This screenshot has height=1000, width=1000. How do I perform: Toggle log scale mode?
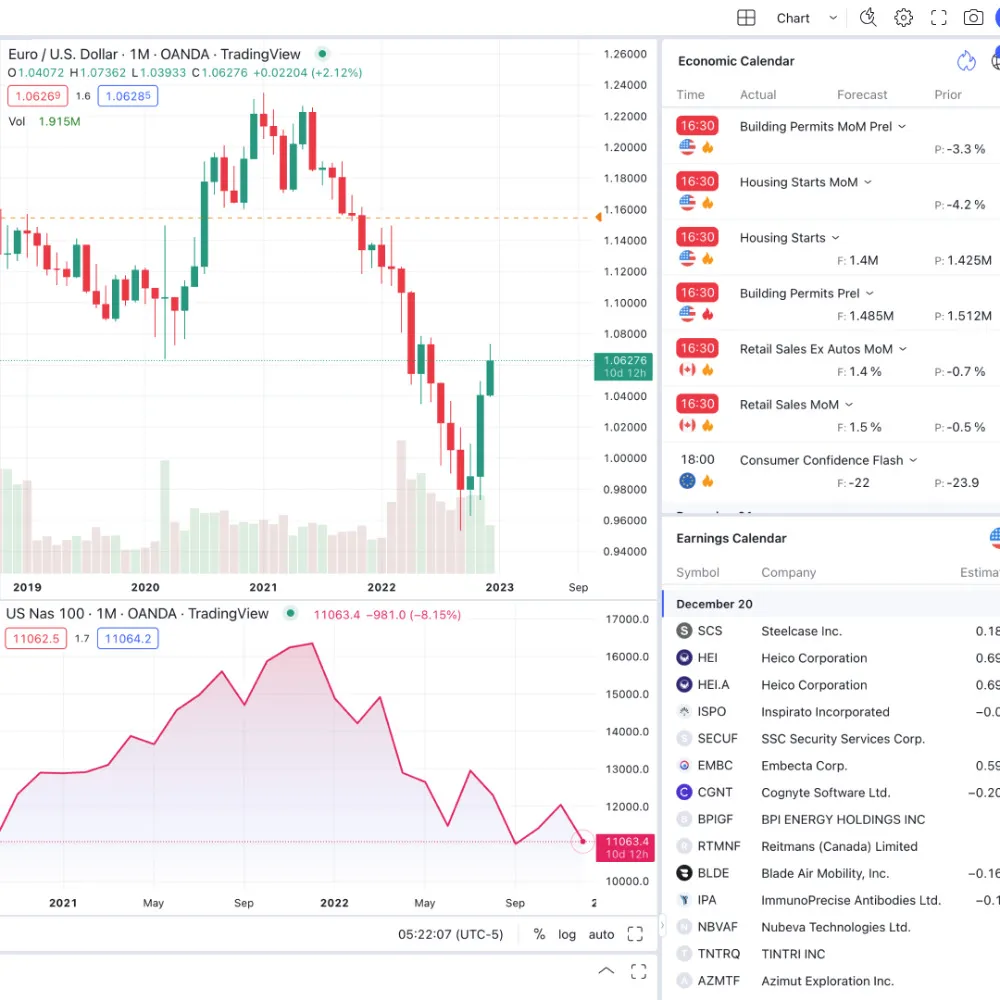click(566, 934)
